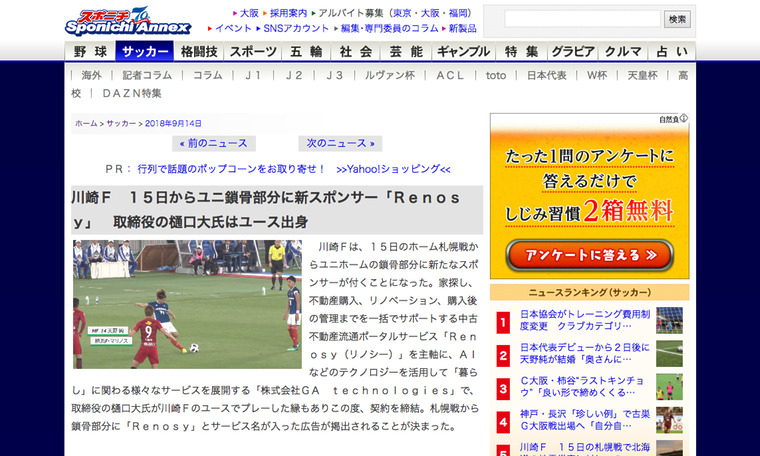Viewport: 760px width, 456px height.
Task: Click the ad info icon above the banner
Action: (674, 120)
